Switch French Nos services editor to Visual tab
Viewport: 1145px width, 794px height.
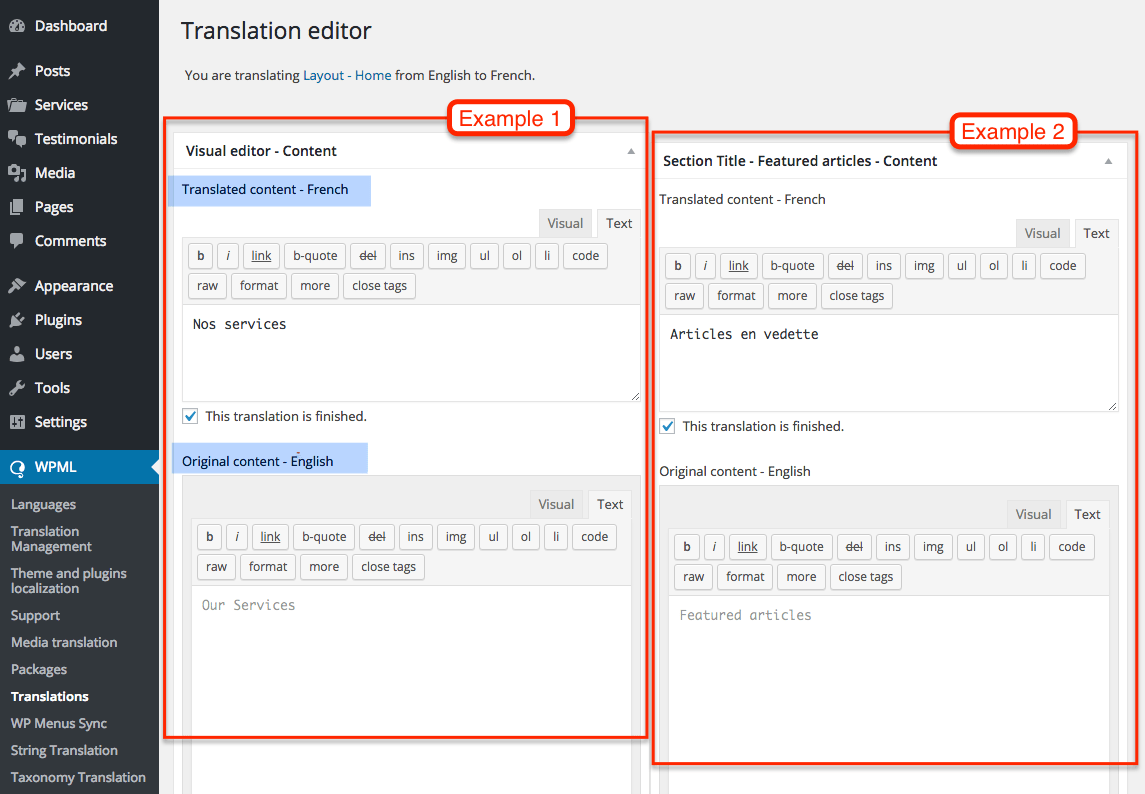(565, 223)
